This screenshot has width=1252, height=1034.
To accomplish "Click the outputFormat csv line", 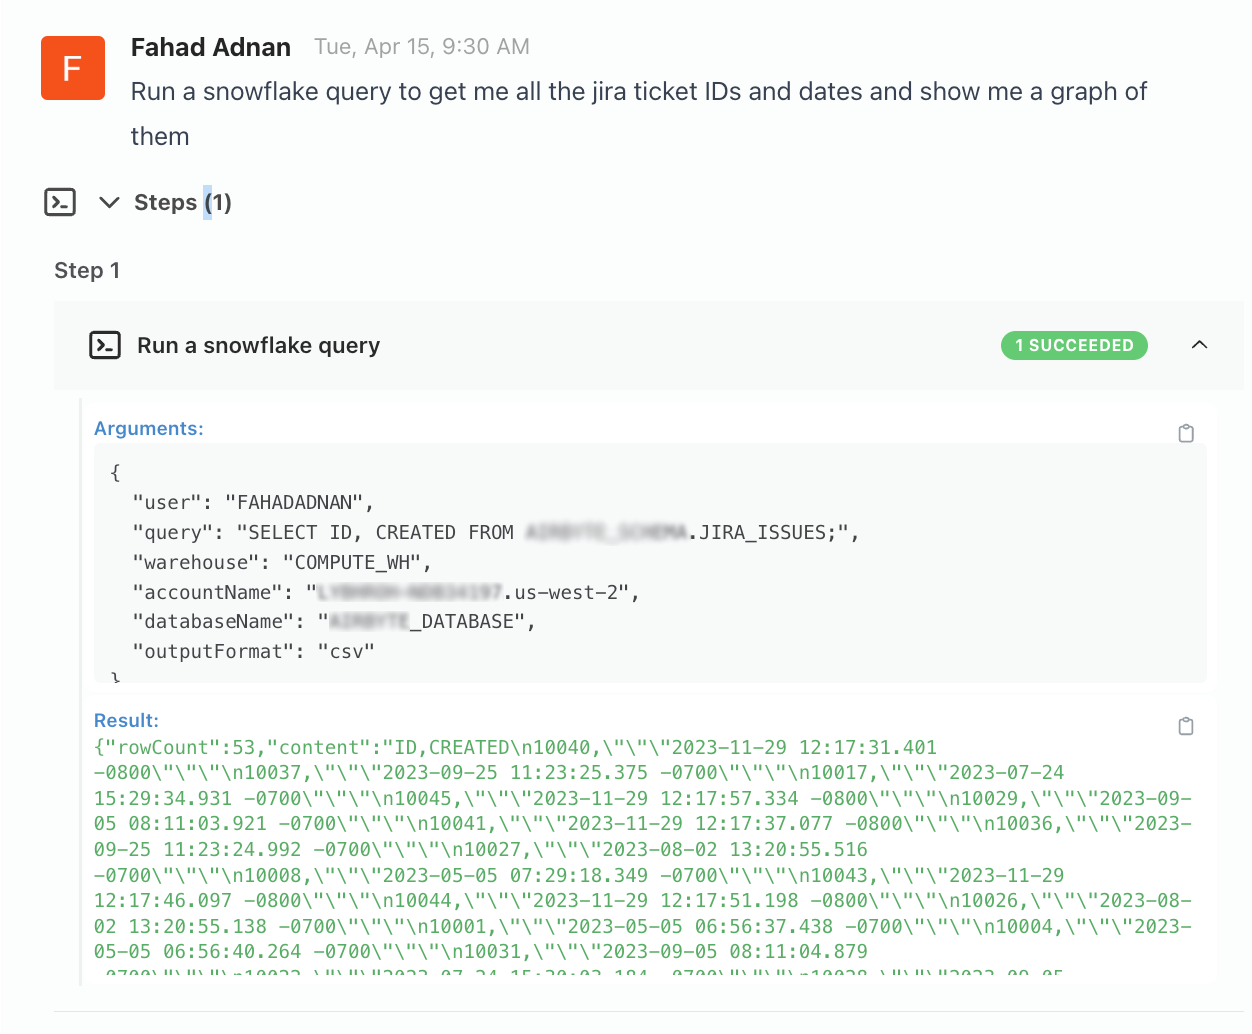I will pos(253,651).
